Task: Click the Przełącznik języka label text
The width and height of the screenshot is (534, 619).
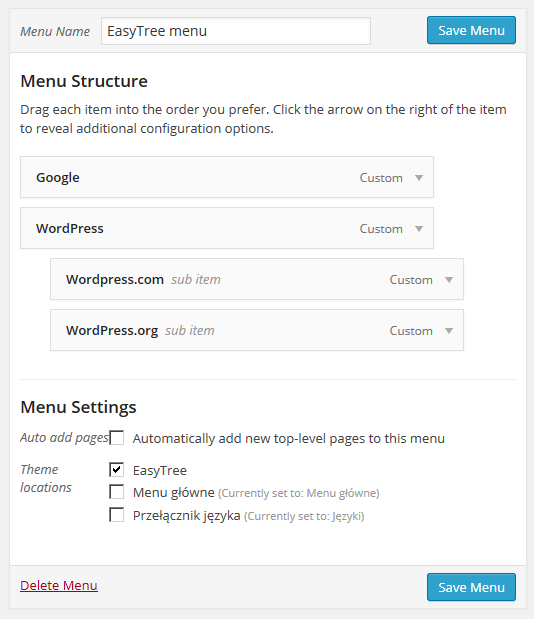Action: [187, 516]
